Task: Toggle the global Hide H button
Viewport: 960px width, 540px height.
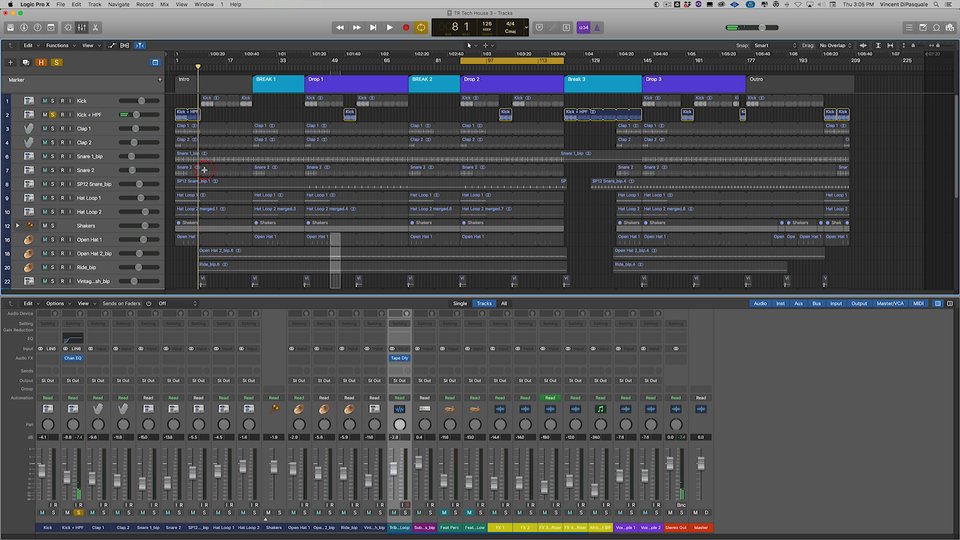Action: point(41,62)
